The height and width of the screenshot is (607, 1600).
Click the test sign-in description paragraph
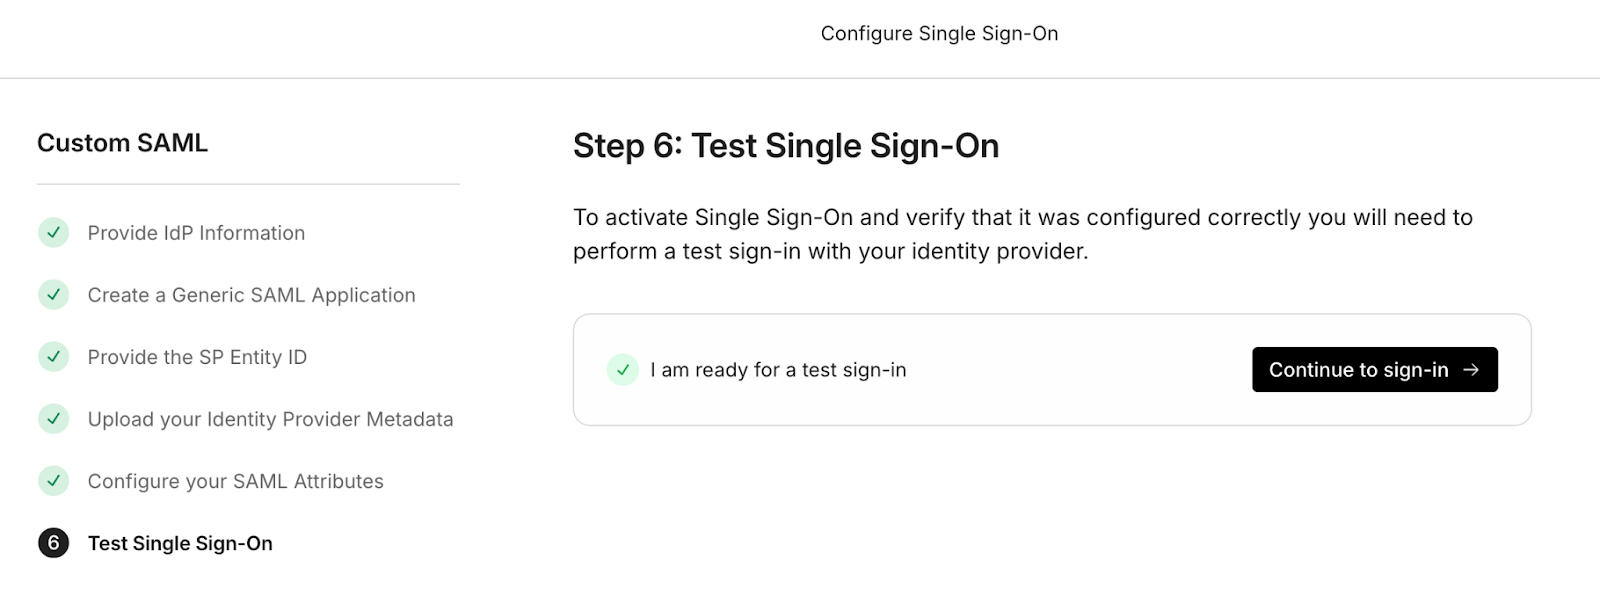1023,234
